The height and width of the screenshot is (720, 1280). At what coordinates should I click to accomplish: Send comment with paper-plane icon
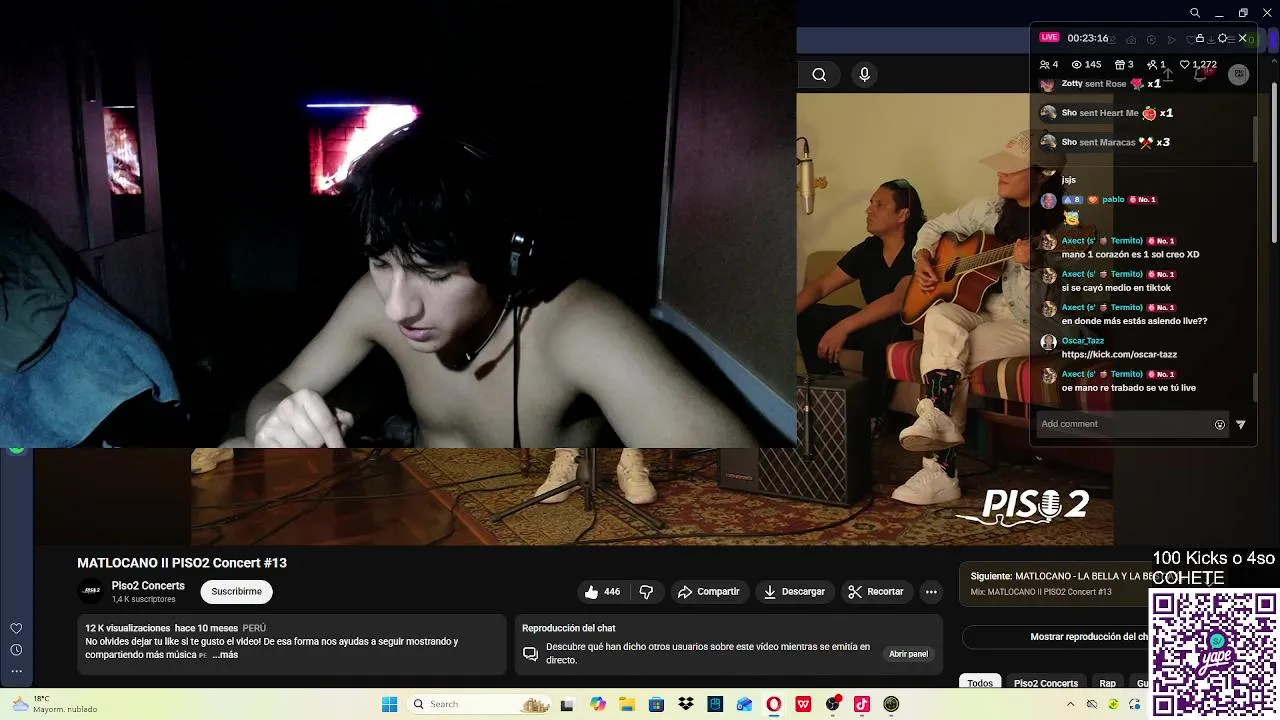click(x=1241, y=425)
